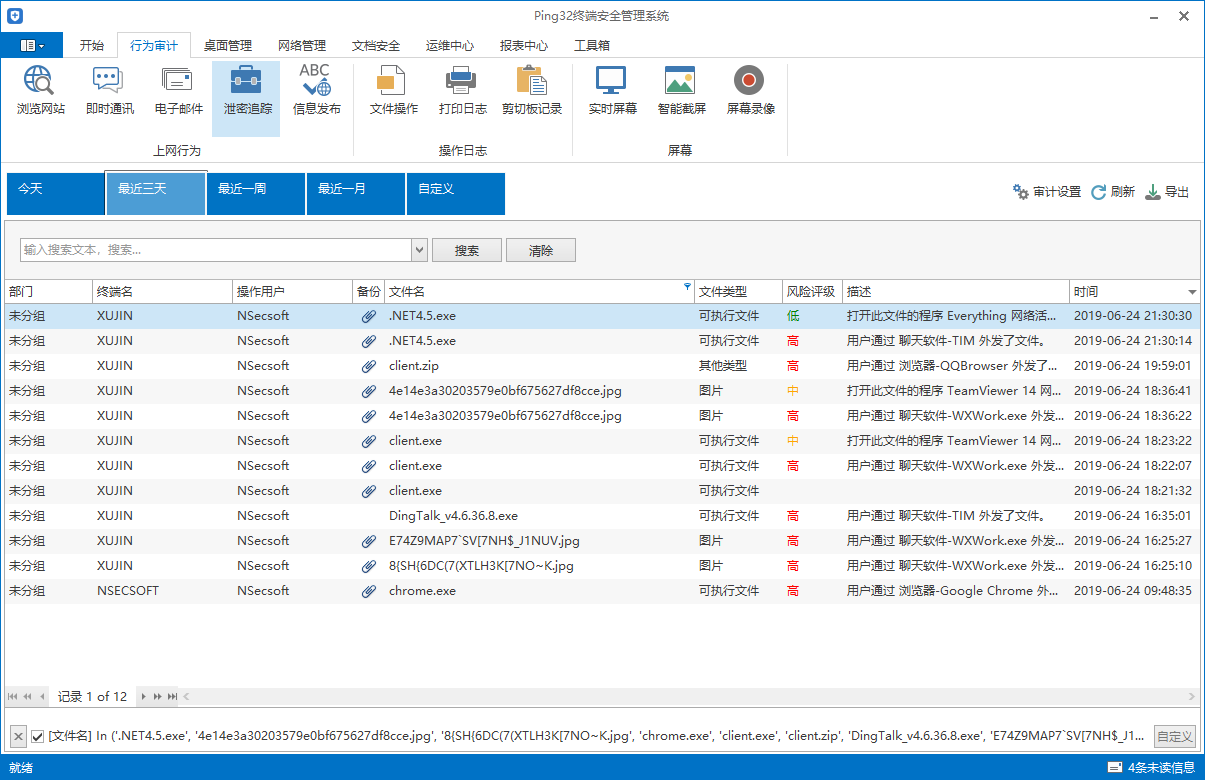Screen dimensions: 1205x780
Task: Expand the search text dropdown arrow
Action: [420, 250]
